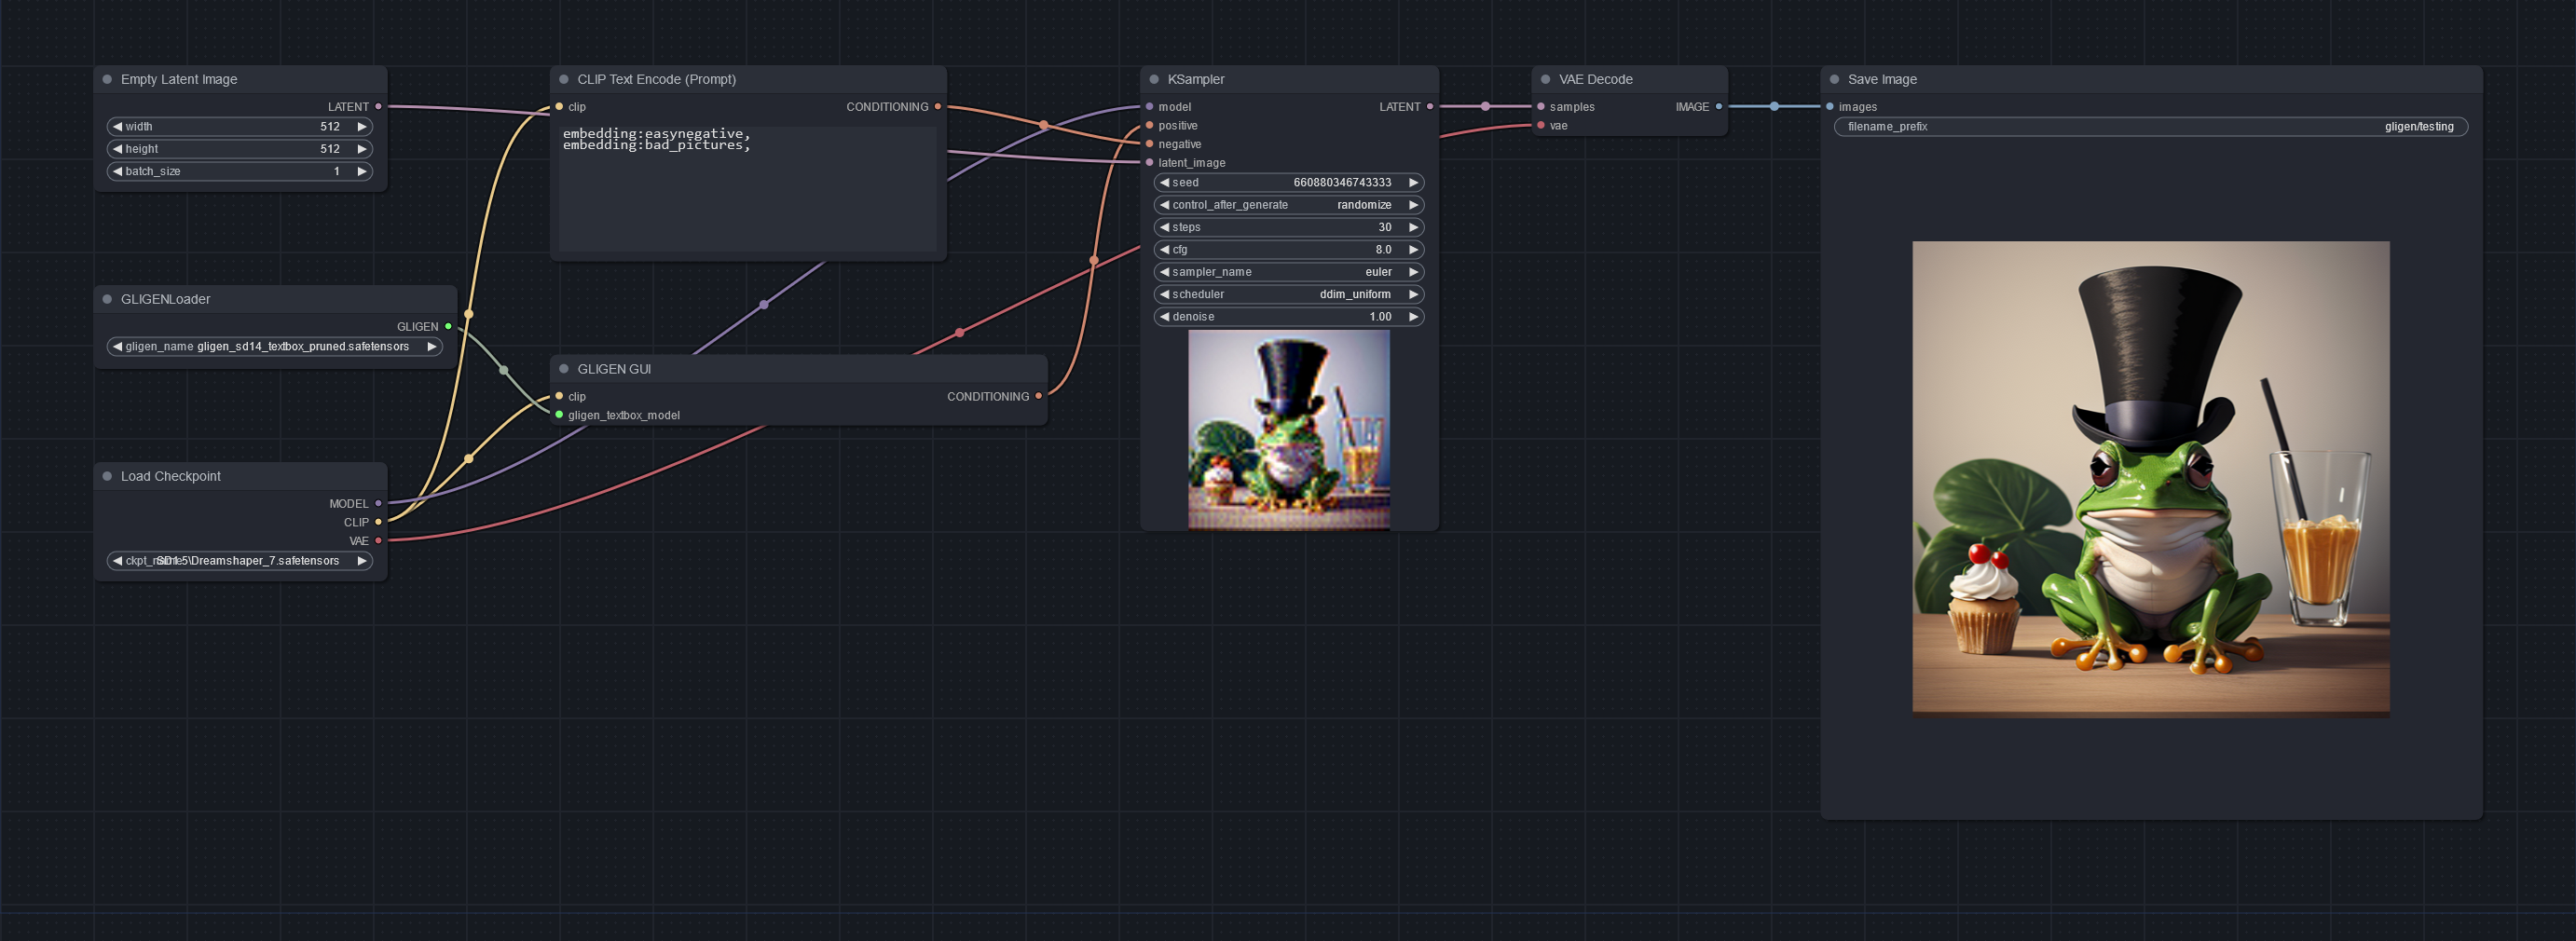Screen dimensions: 2576x941
Task: Decrease the seed value with left arrow
Action: pyautogui.click(x=1164, y=182)
